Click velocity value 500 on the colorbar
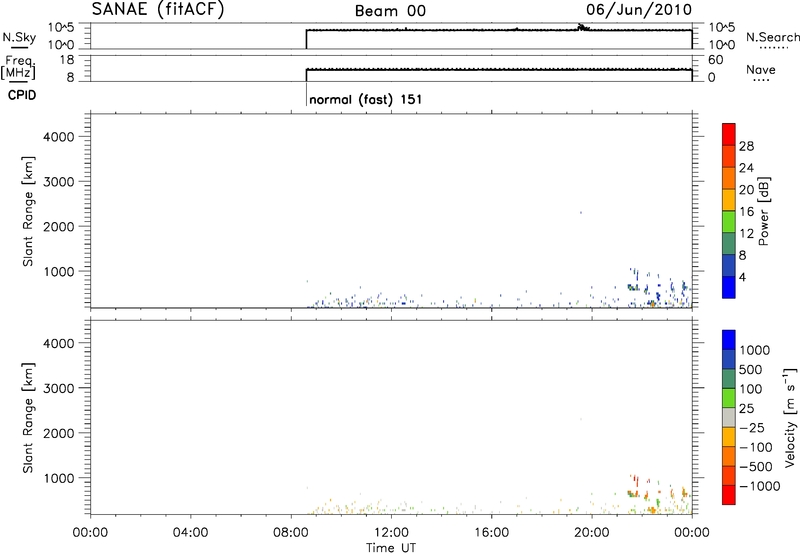 coord(751,370)
